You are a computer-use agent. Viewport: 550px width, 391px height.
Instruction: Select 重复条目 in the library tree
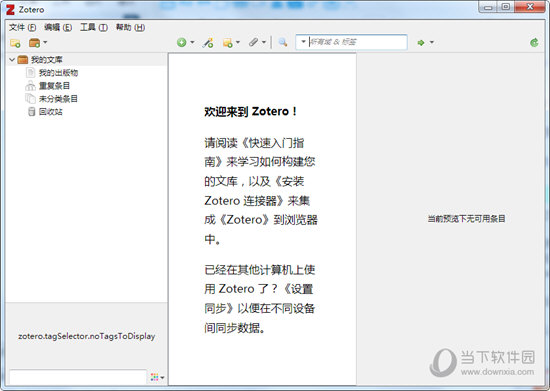click(54, 86)
